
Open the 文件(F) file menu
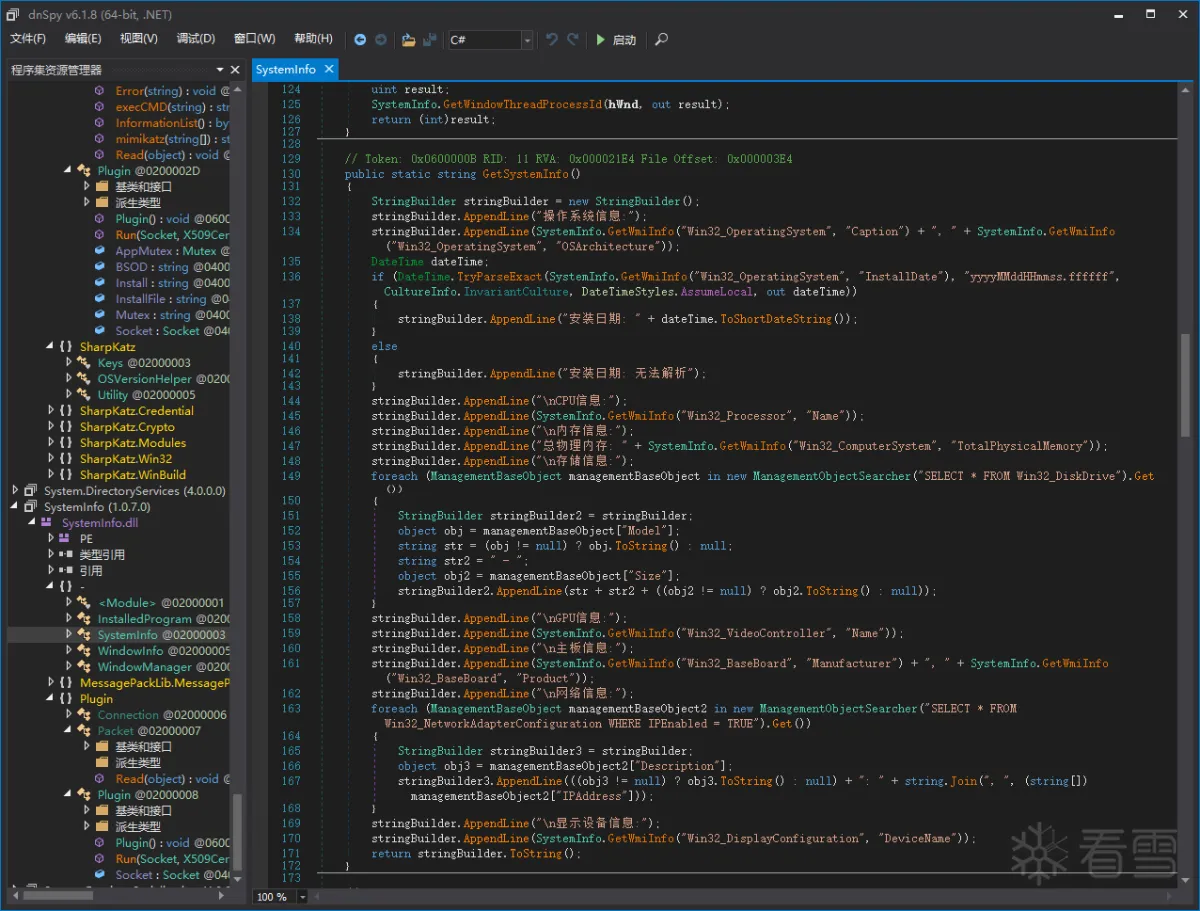pos(28,39)
